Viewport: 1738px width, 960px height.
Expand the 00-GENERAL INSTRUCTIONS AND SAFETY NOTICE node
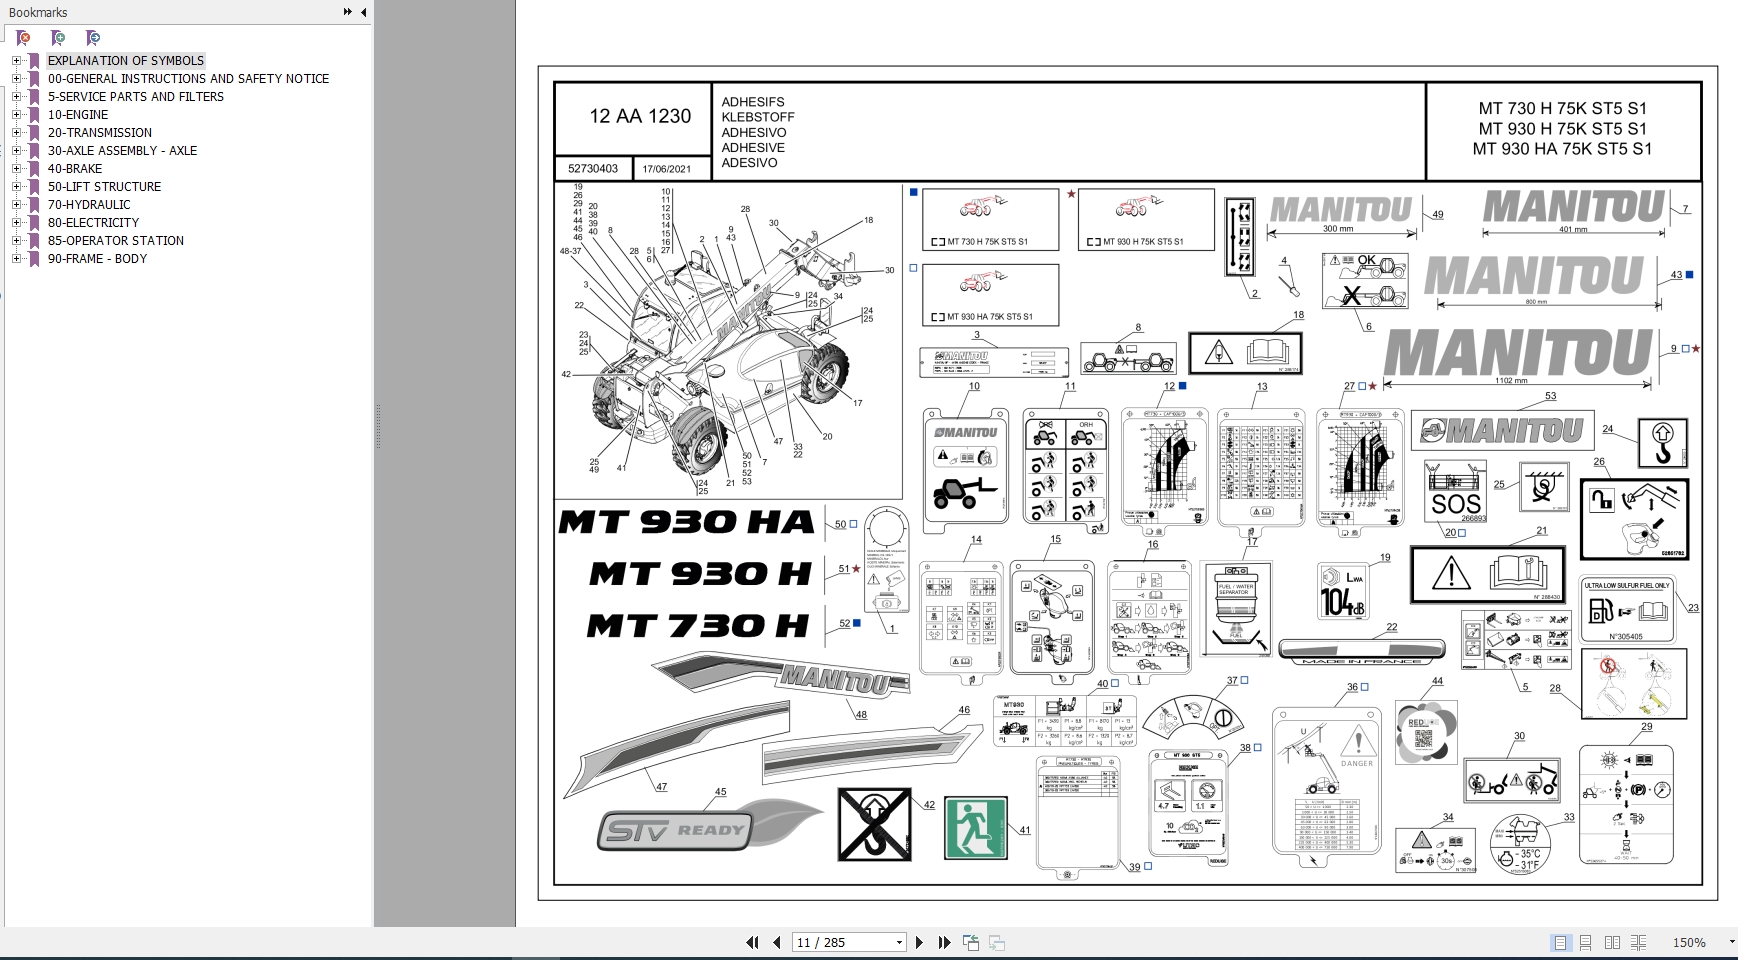point(16,78)
